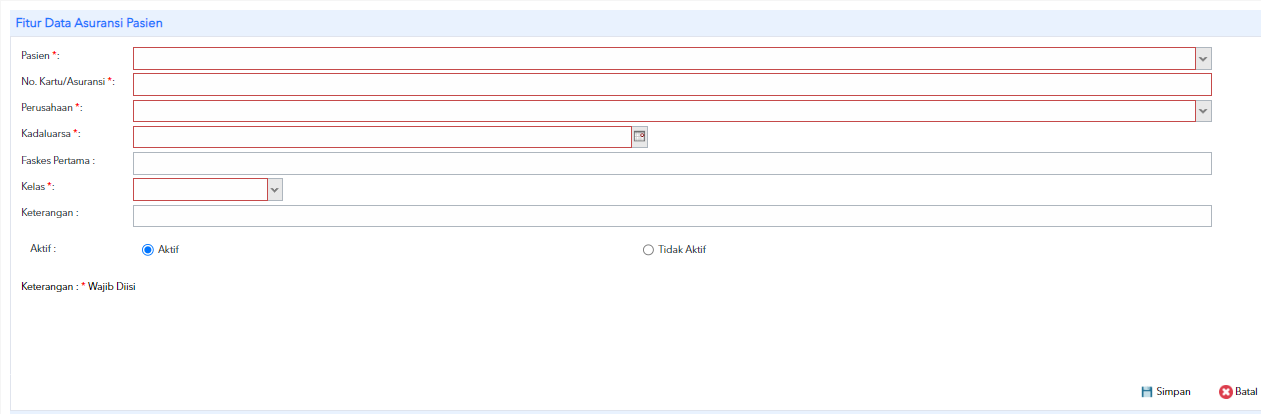This screenshot has height=414, width=1261.
Task: Expand the Pasien dropdown arrow
Action: tap(1203, 59)
